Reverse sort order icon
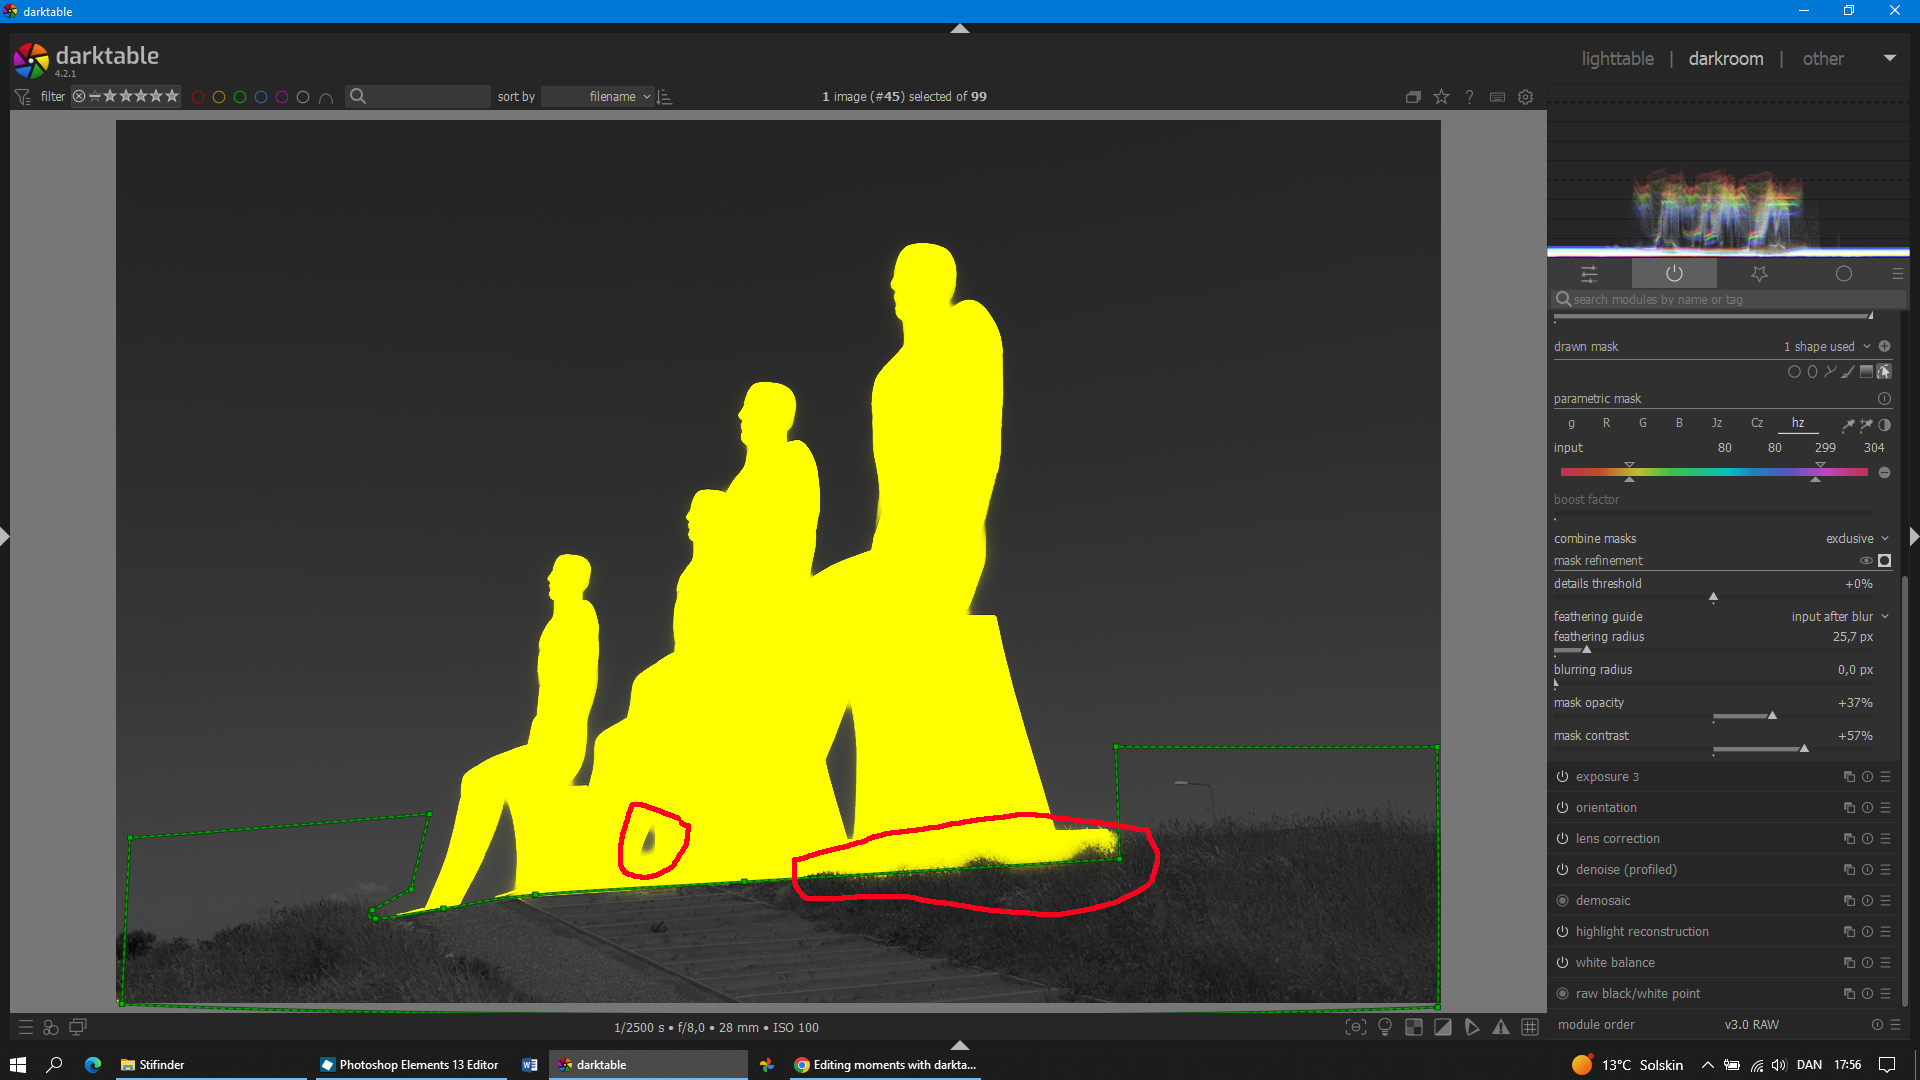 coord(665,97)
